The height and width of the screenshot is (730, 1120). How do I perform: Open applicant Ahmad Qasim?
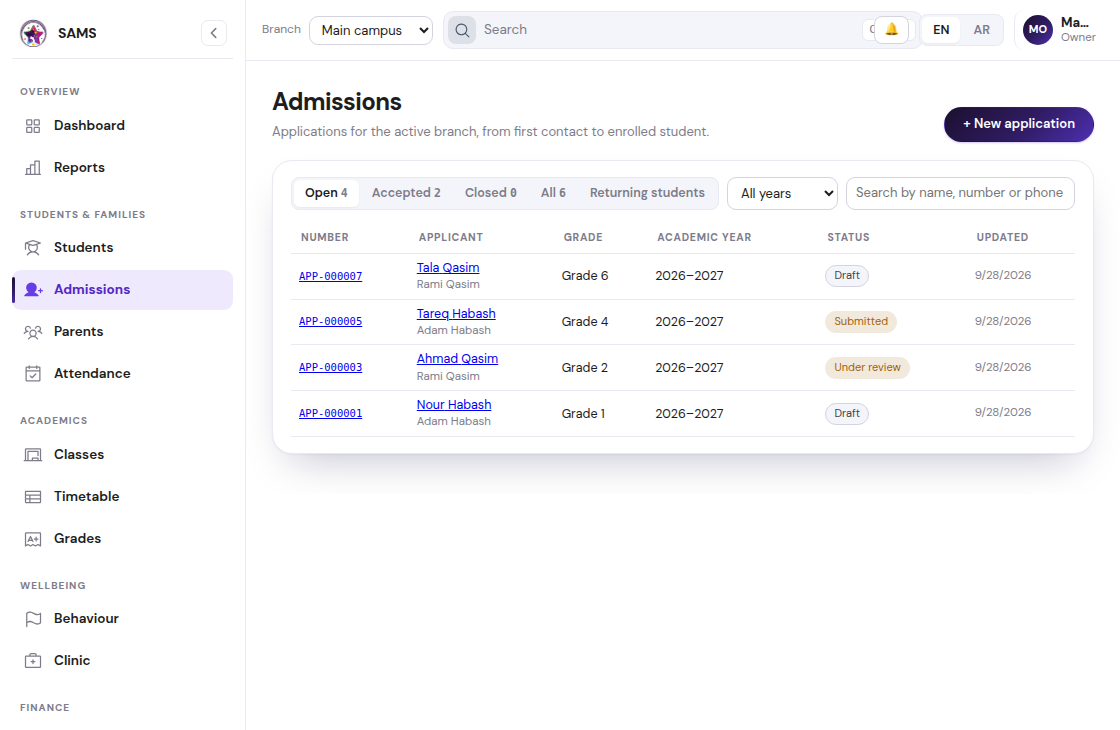[x=457, y=359]
